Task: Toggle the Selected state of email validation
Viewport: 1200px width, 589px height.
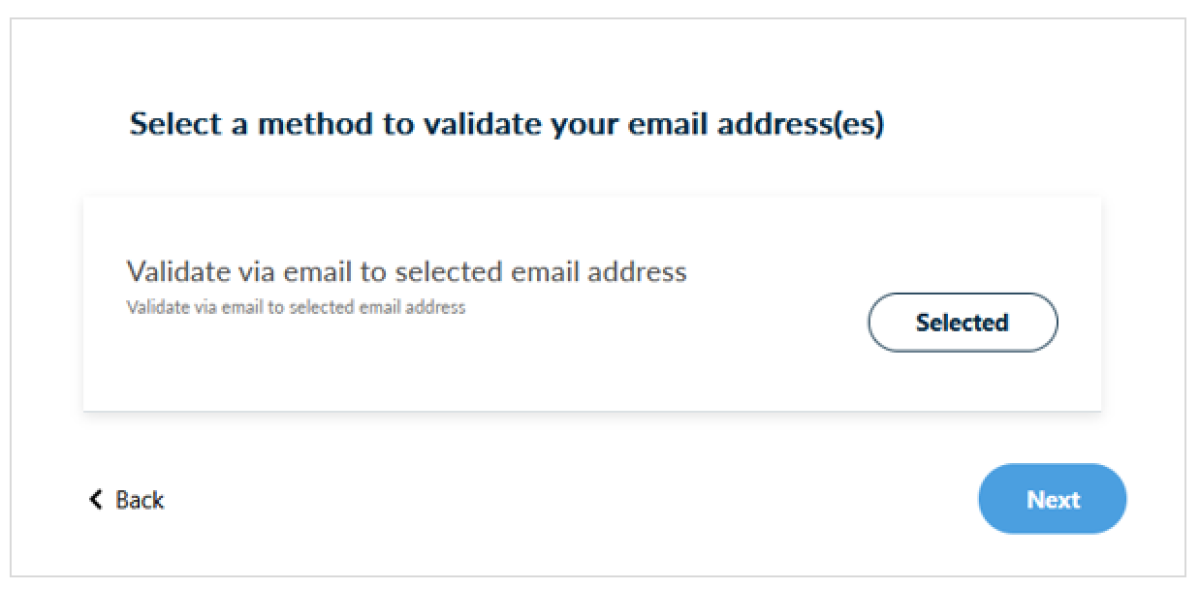Action: coord(962,322)
